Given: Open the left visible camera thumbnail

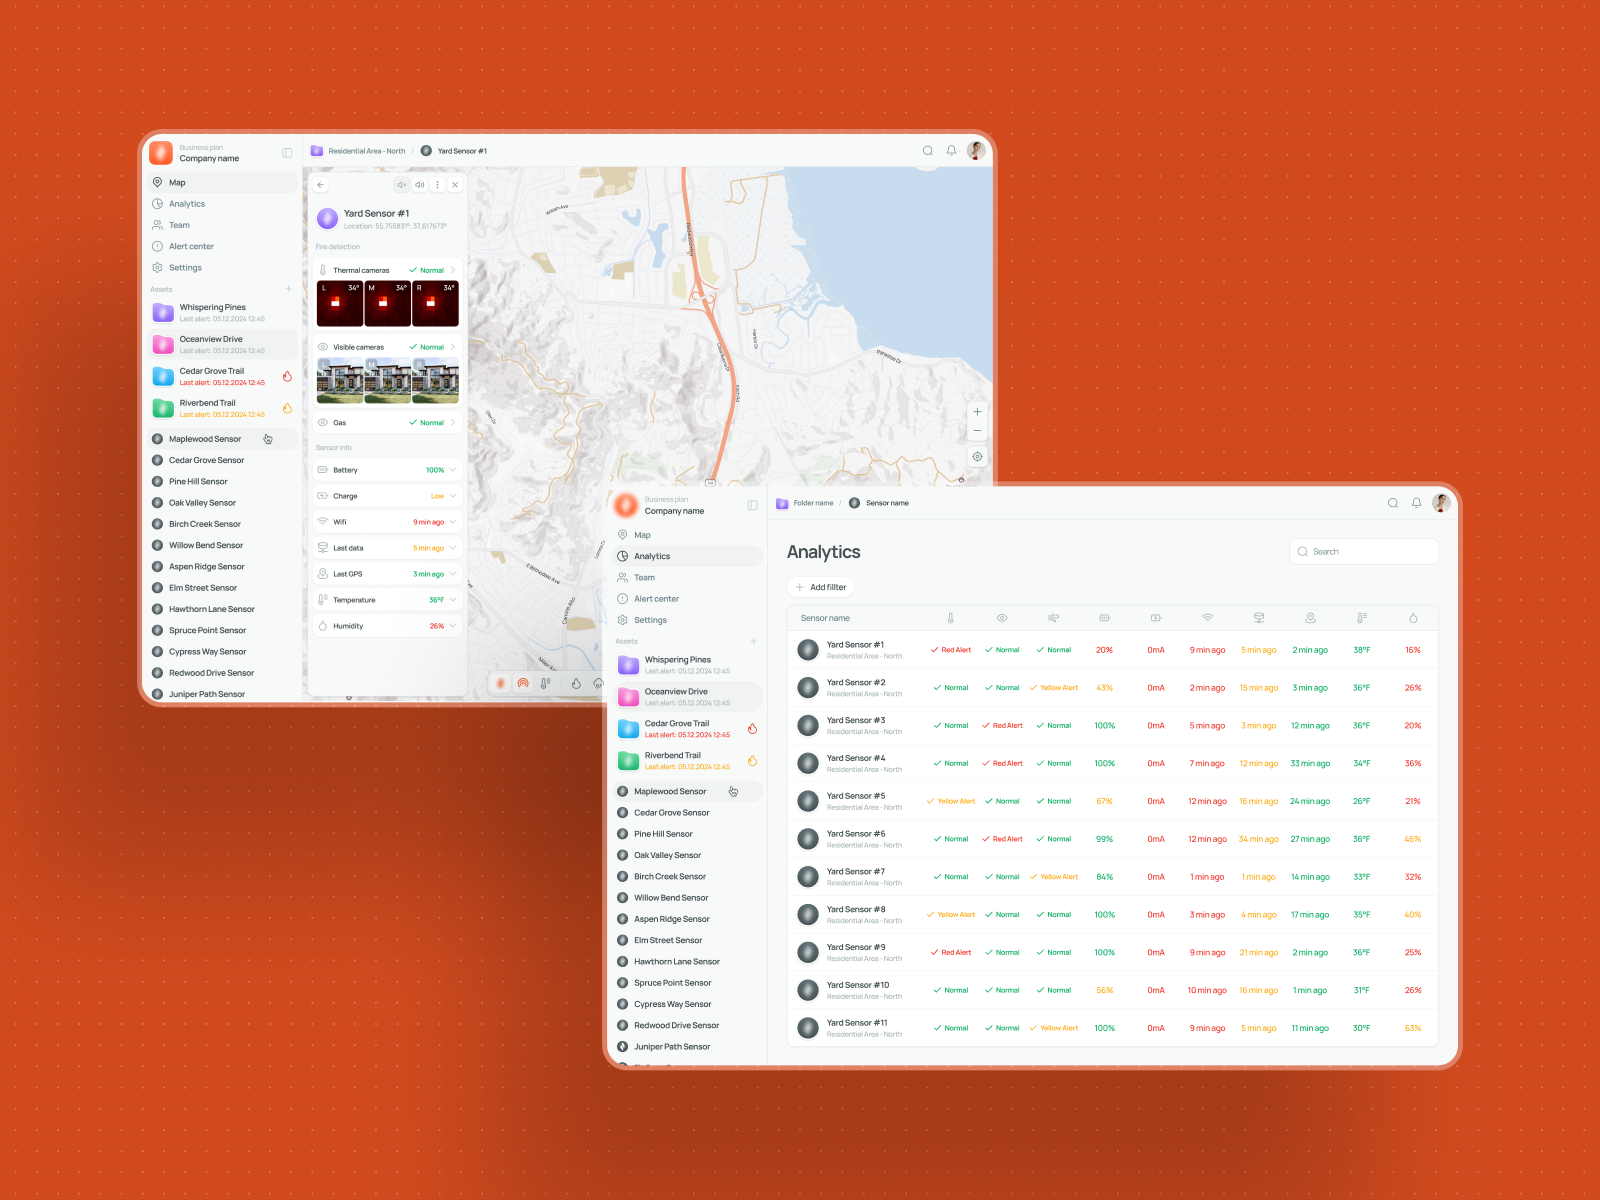Looking at the screenshot, I should click(340, 381).
